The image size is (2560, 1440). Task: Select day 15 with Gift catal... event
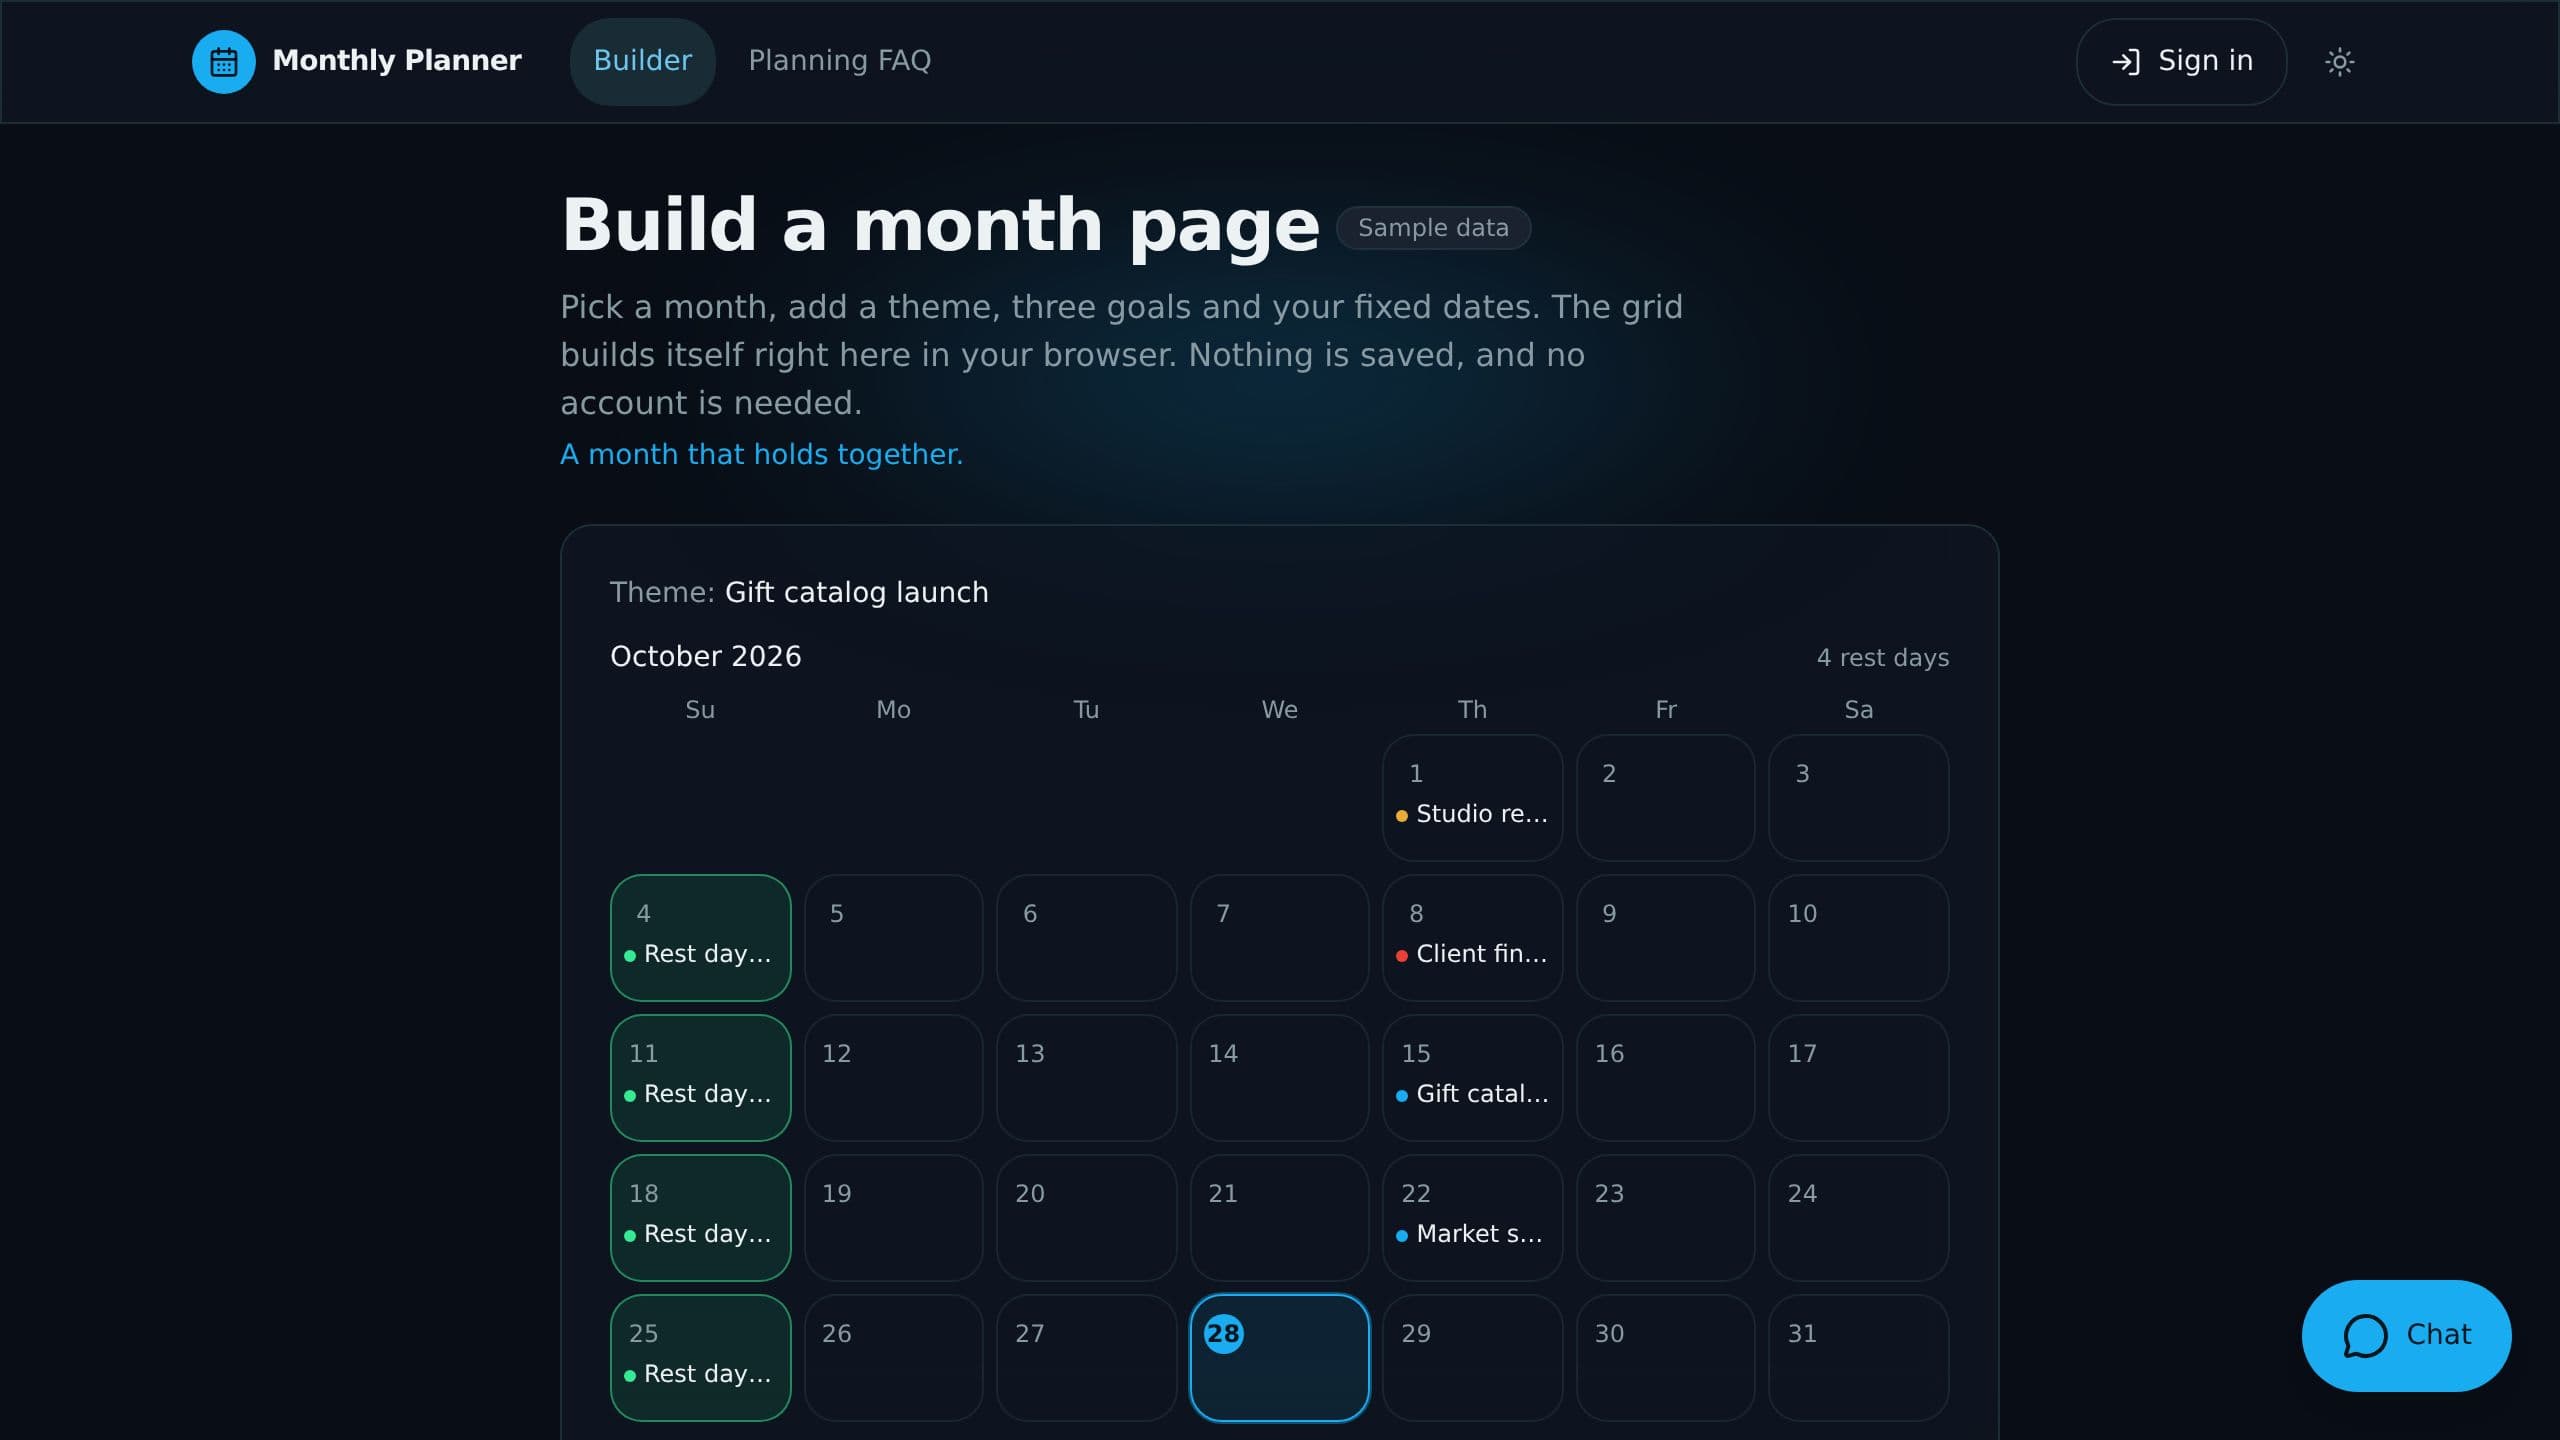click(x=1472, y=1077)
